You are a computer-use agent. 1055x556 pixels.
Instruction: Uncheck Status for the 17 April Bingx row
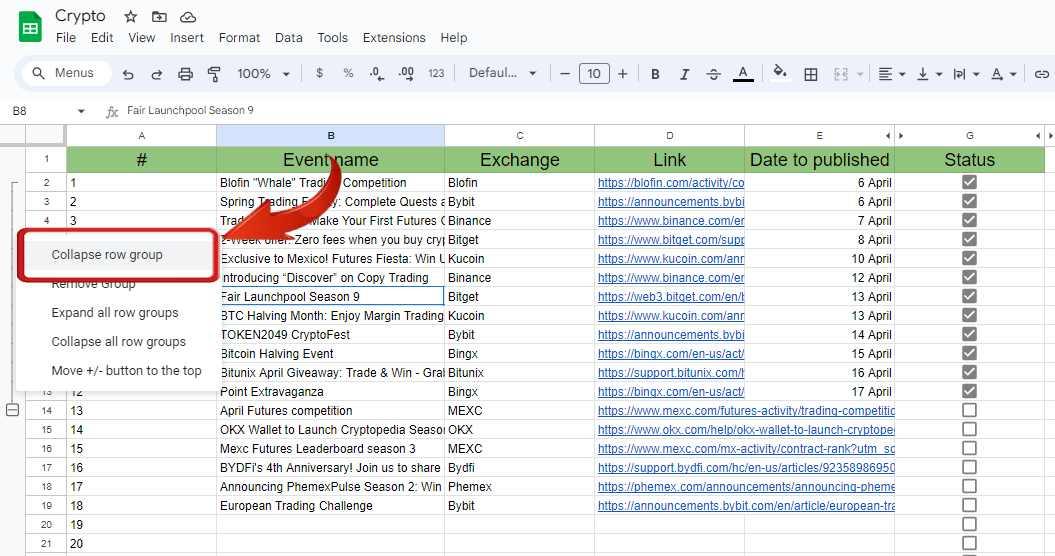point(969,391)
